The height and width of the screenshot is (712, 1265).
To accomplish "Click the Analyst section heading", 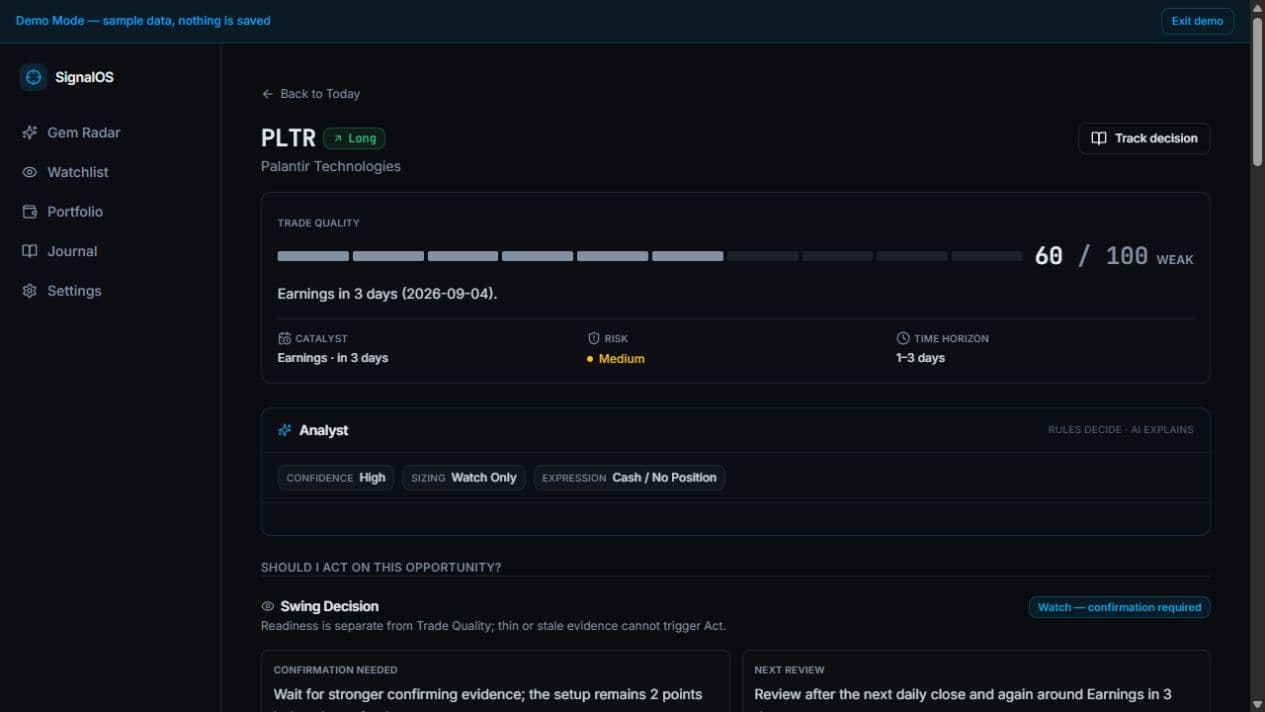I will [324, 430].
